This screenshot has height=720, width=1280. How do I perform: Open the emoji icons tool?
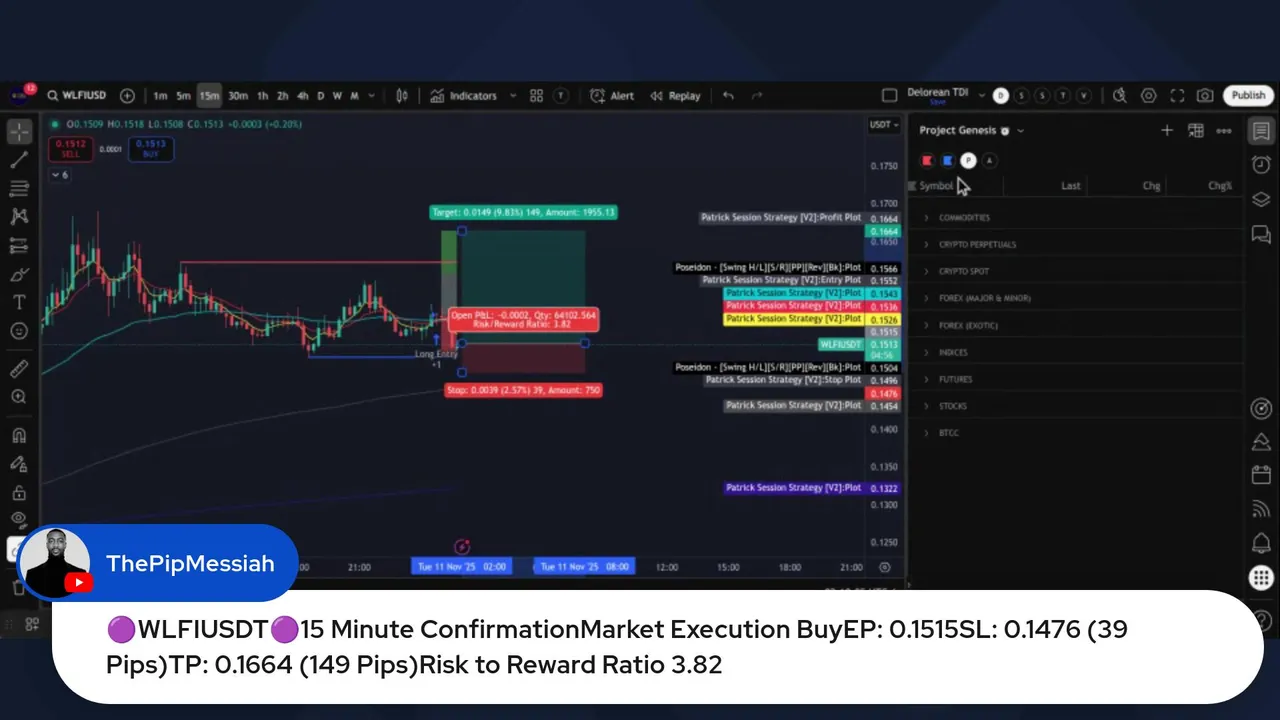[x=19, y=330]
